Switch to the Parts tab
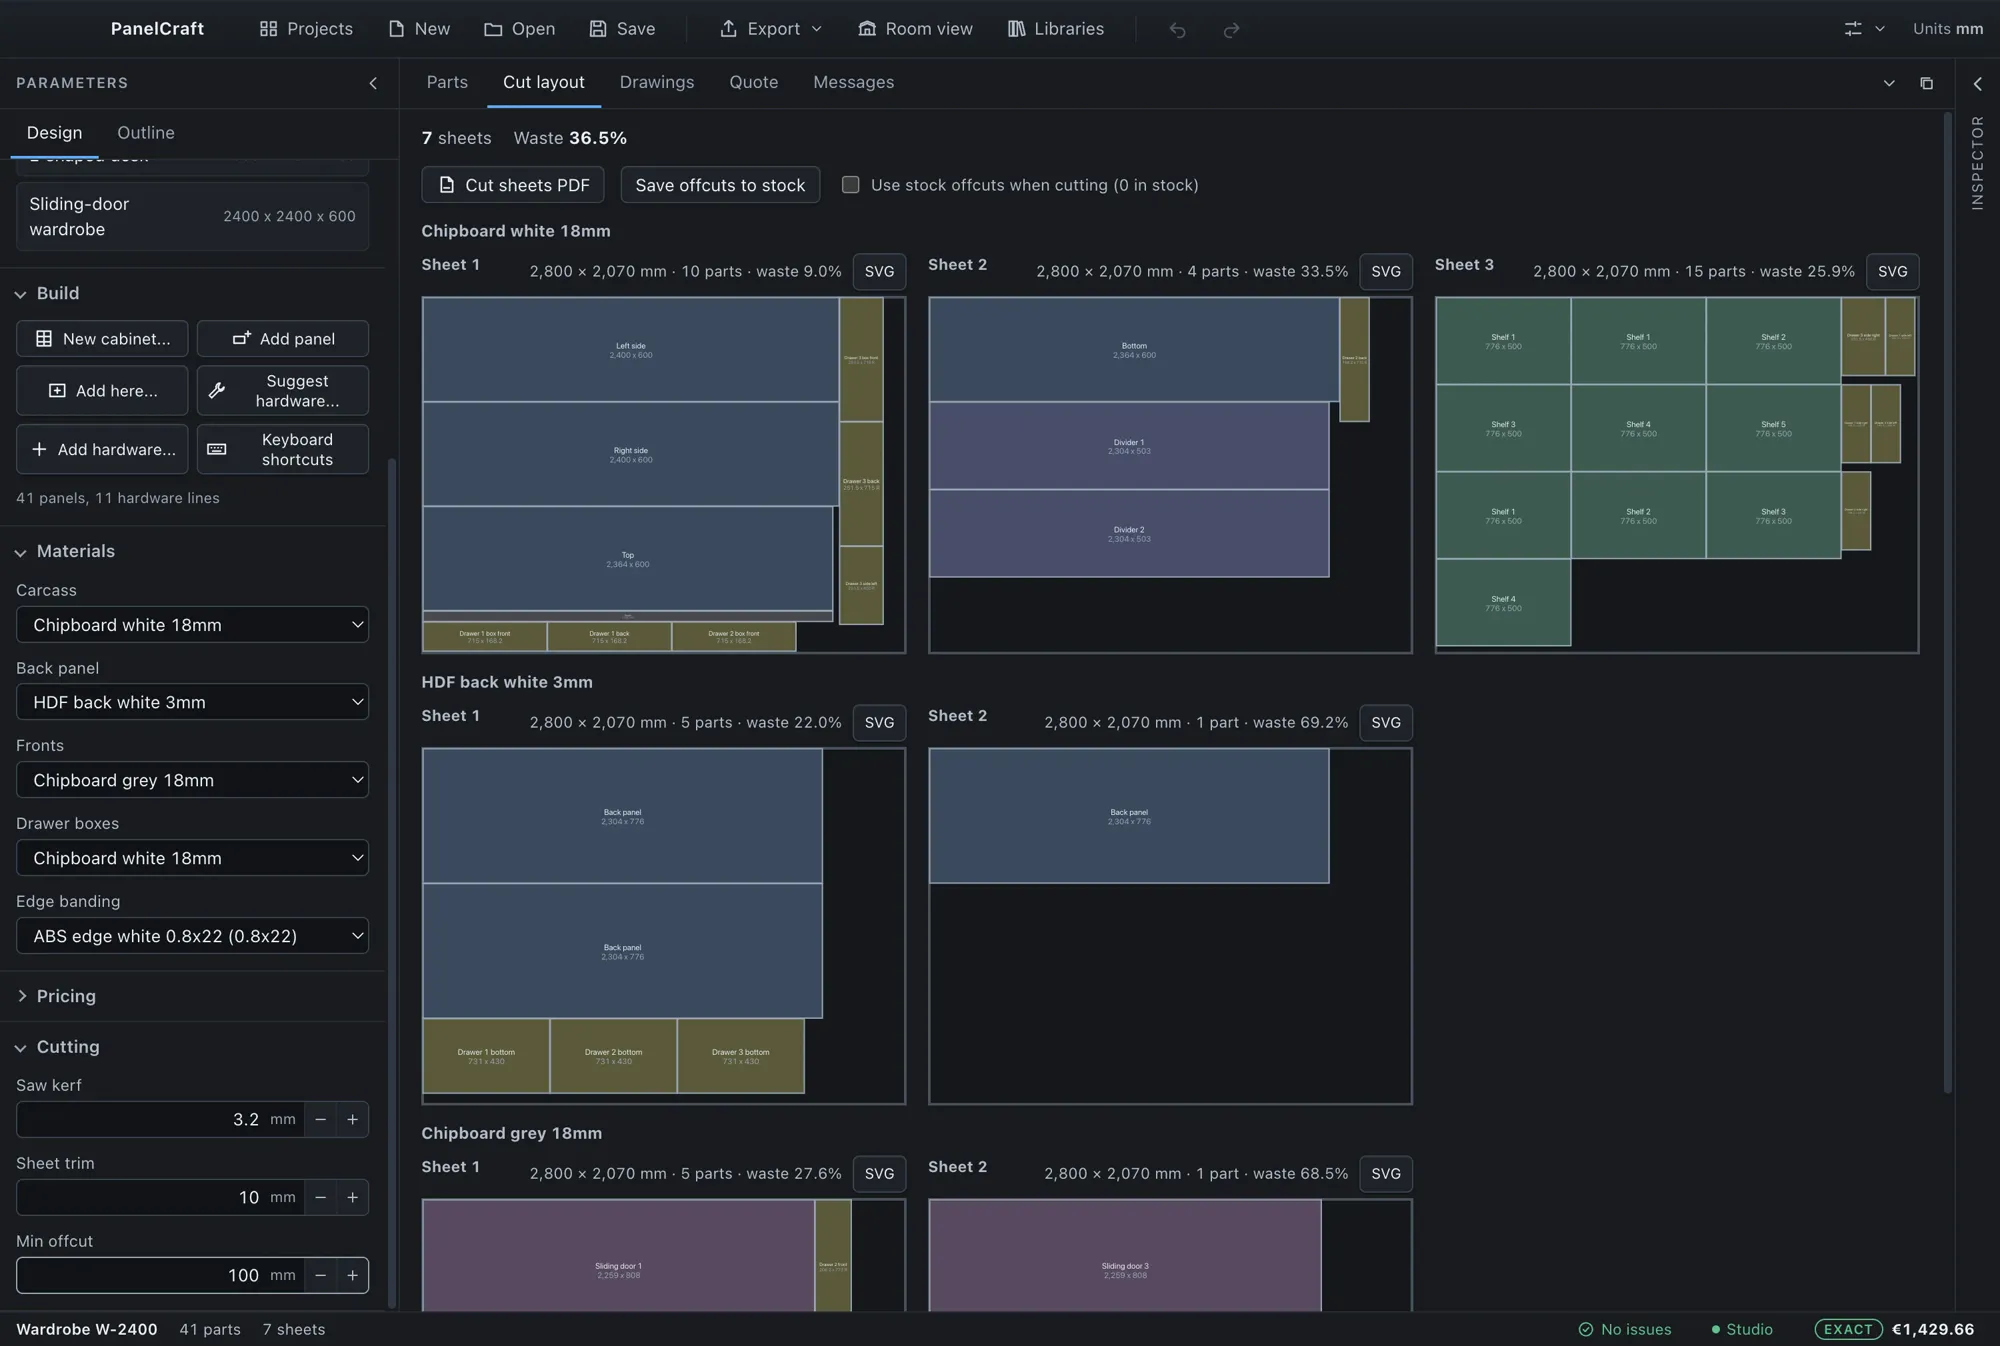This screenshot has height=1346, width=2000. 447,83
